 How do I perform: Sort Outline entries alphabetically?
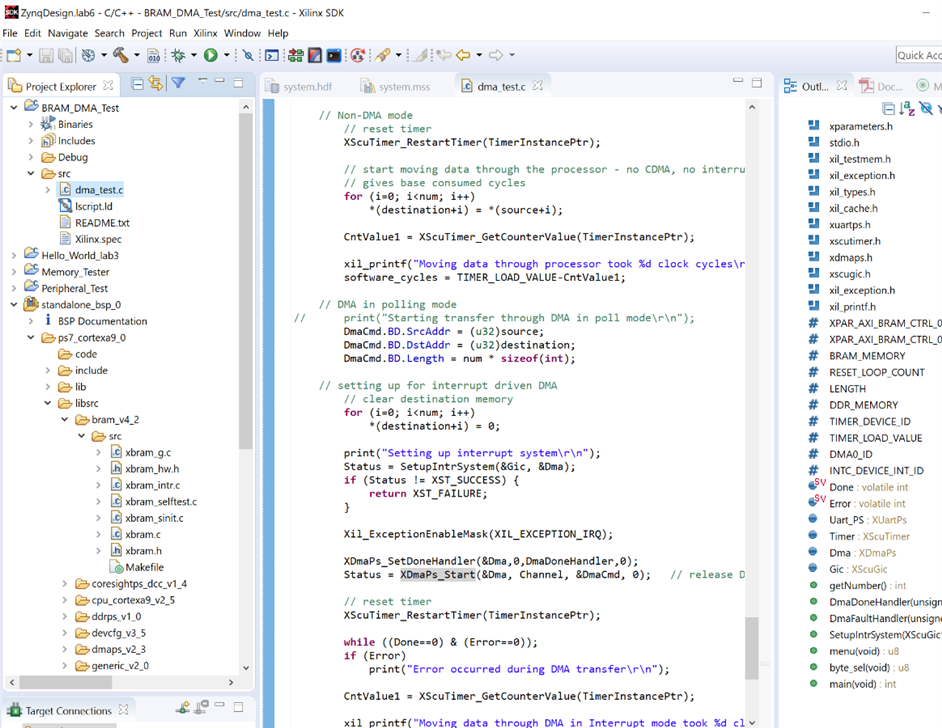(907, 108)
